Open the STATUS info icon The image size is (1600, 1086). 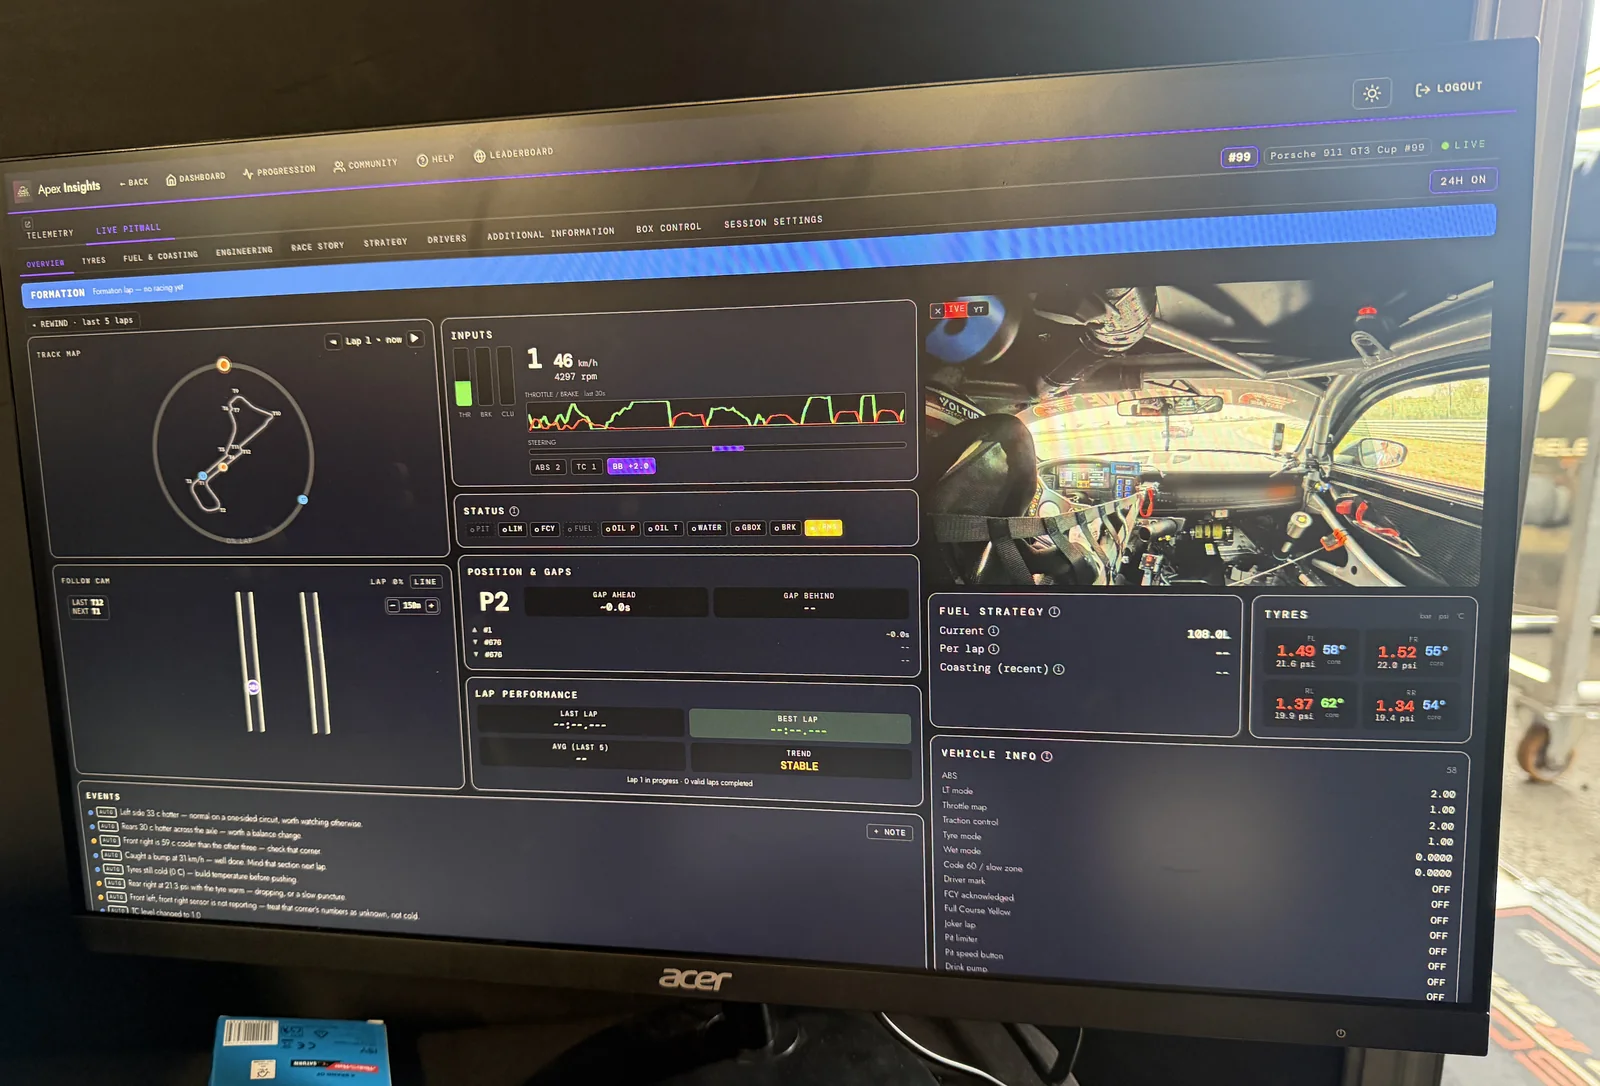click(514, 511)
